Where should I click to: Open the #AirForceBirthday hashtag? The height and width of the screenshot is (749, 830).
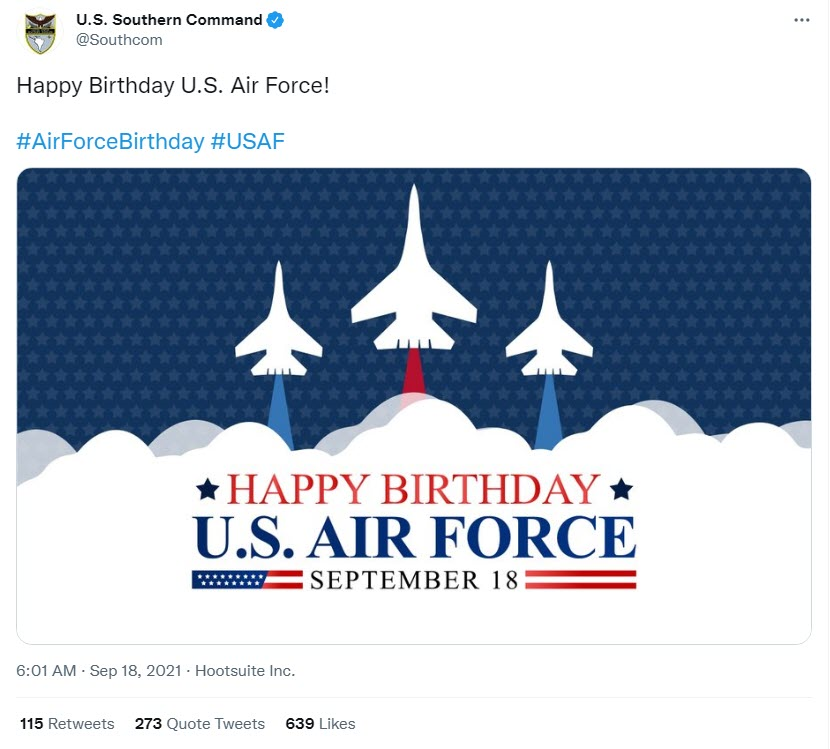coord(110,141)
